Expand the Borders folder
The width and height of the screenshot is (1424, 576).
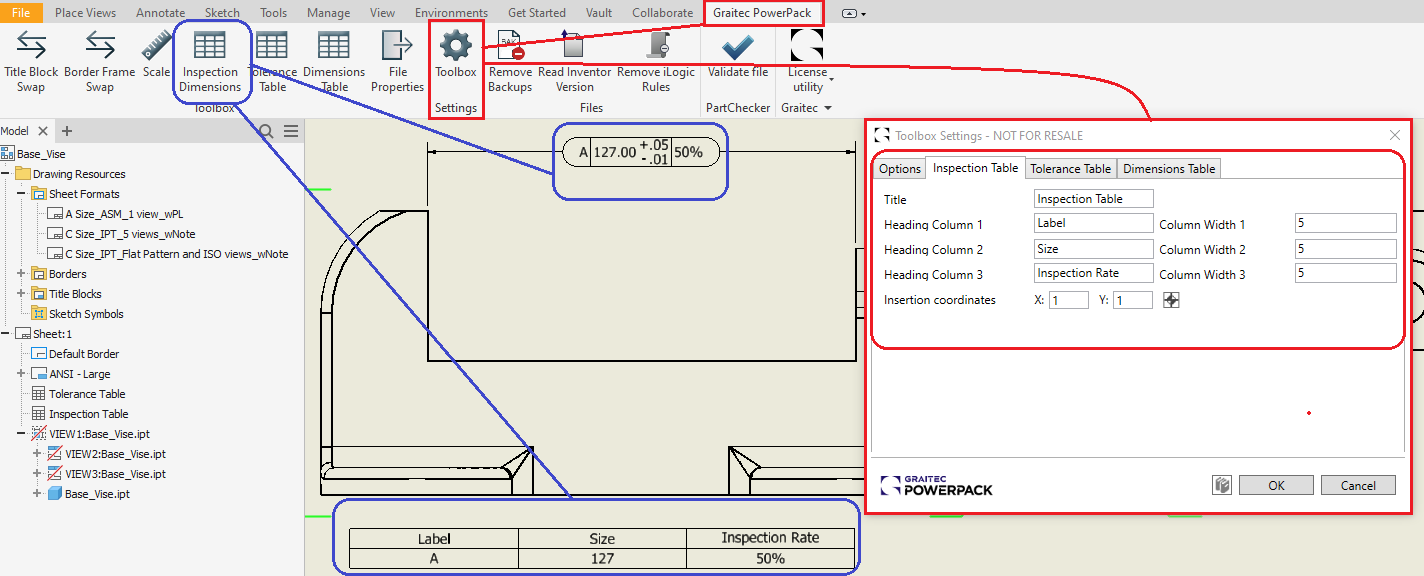coord(22,274)
